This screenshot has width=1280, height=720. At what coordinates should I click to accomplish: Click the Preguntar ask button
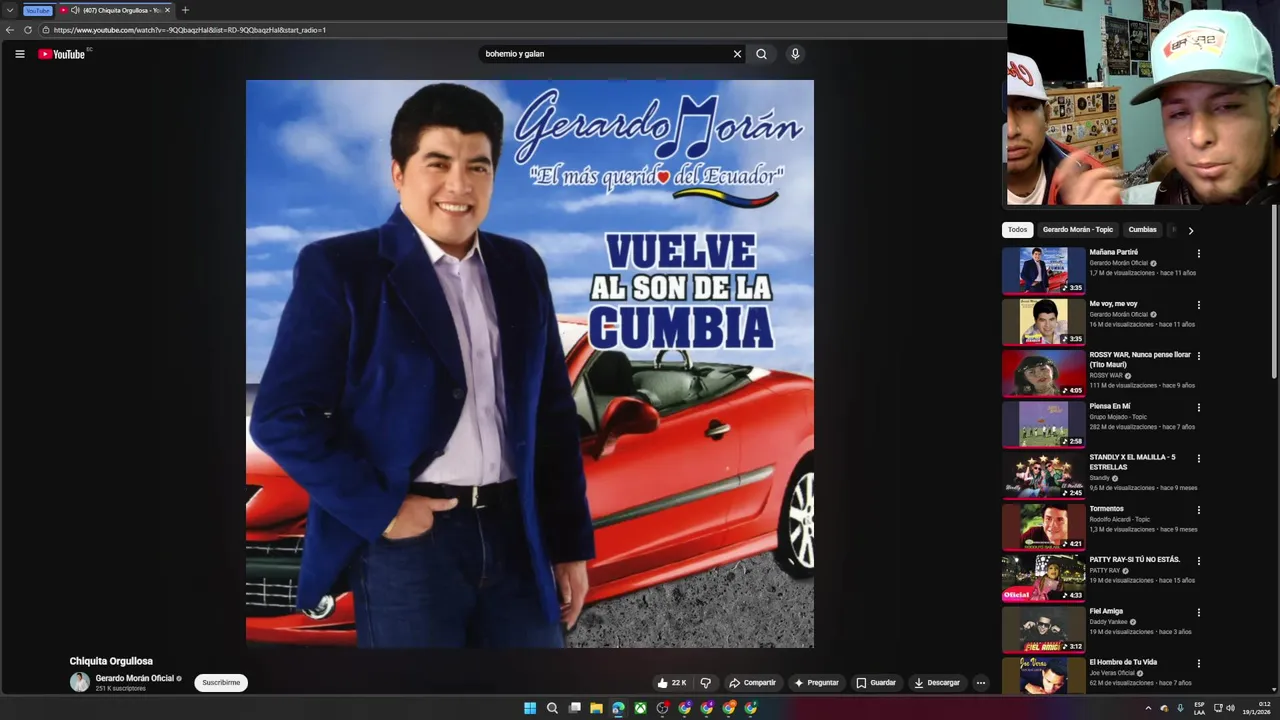pos(817,683)
